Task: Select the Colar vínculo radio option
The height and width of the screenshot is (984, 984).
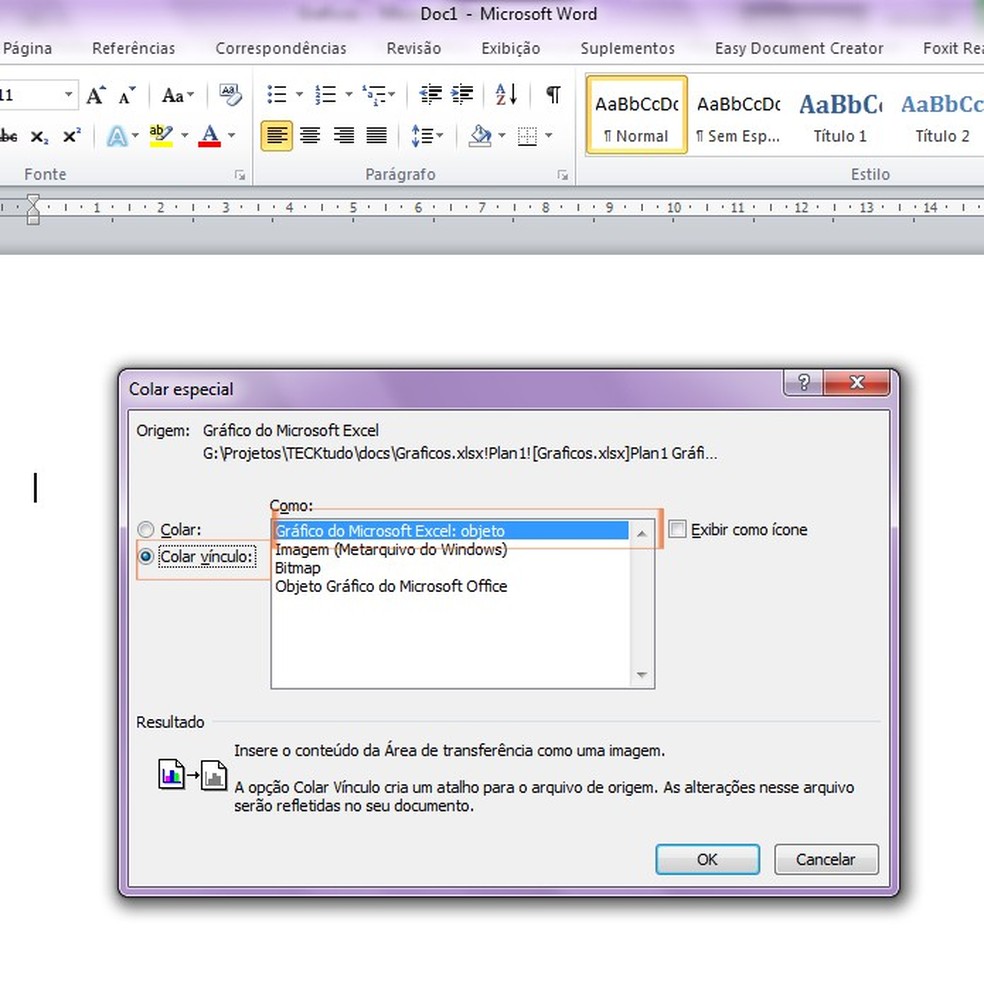Action: point(147,556)
